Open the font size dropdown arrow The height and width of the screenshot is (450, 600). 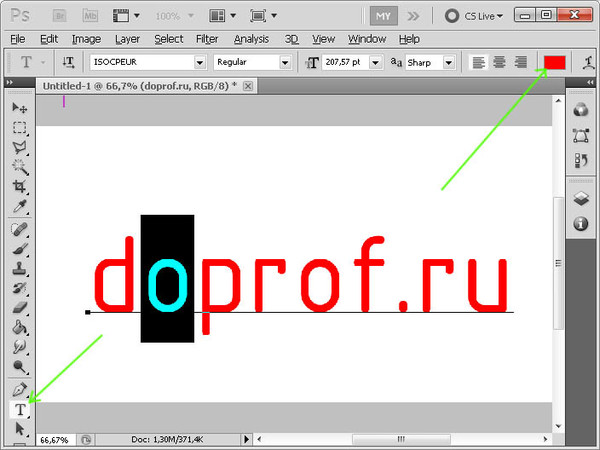376,62
